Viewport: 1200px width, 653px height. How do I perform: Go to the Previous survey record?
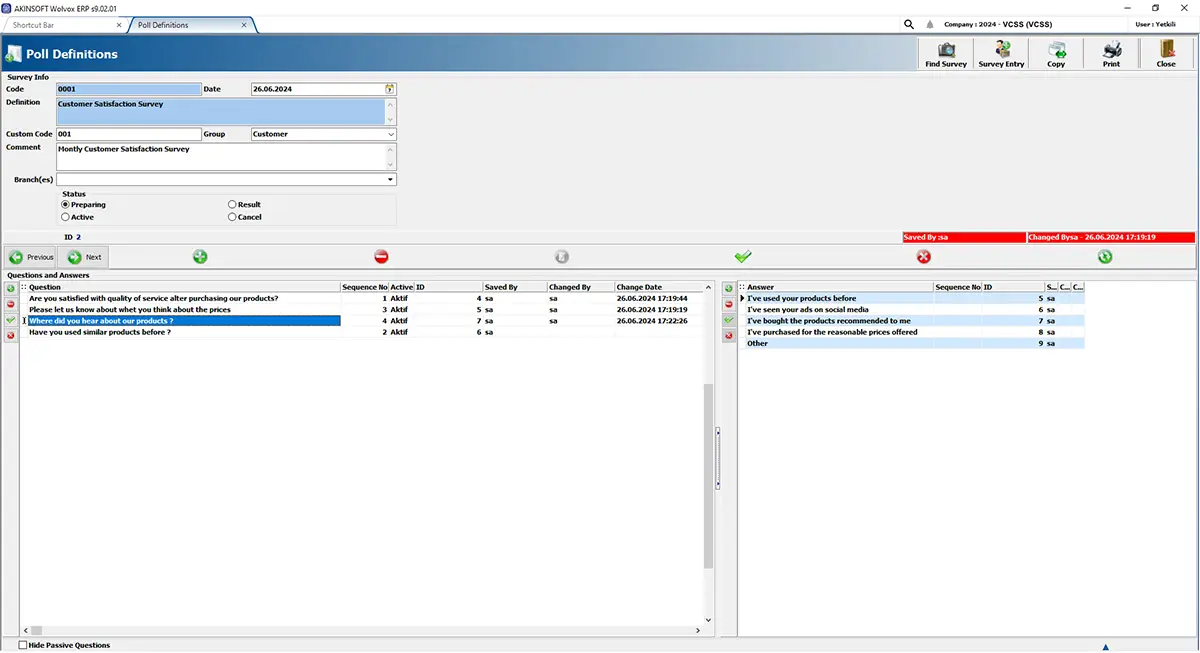click(x=31, y=257)
